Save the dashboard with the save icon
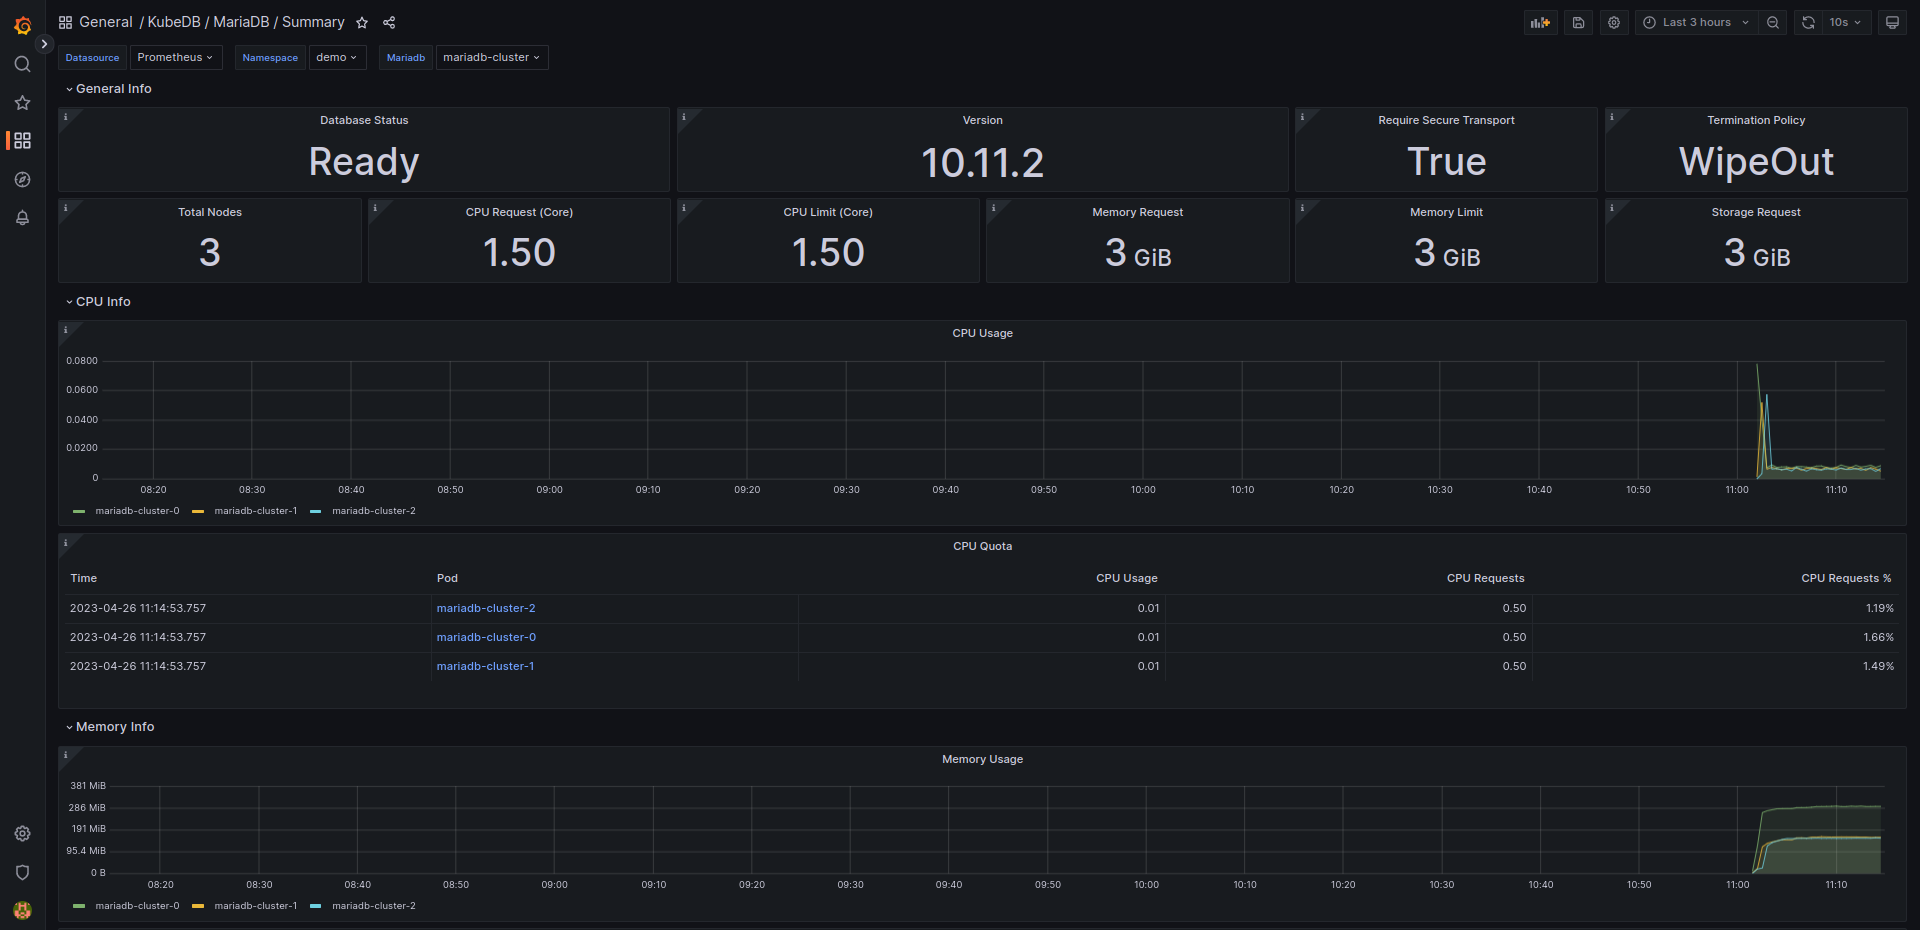 point(1578,22)
